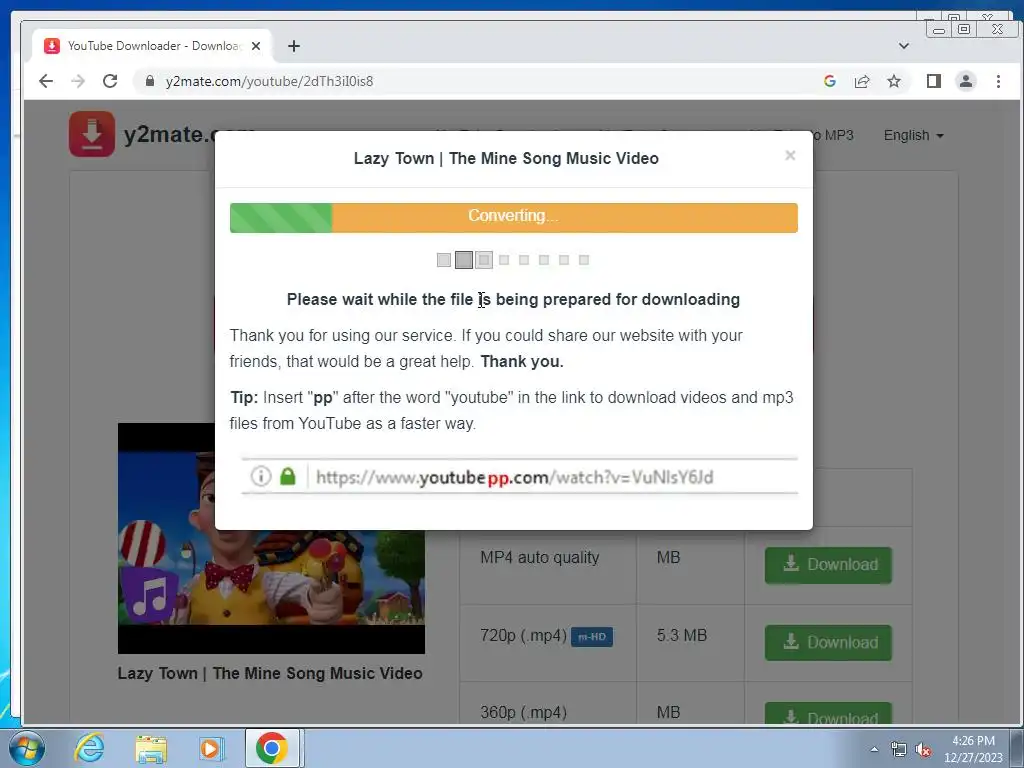Expand the tab search chevron
1024x768 pixels.
(904, 46)
